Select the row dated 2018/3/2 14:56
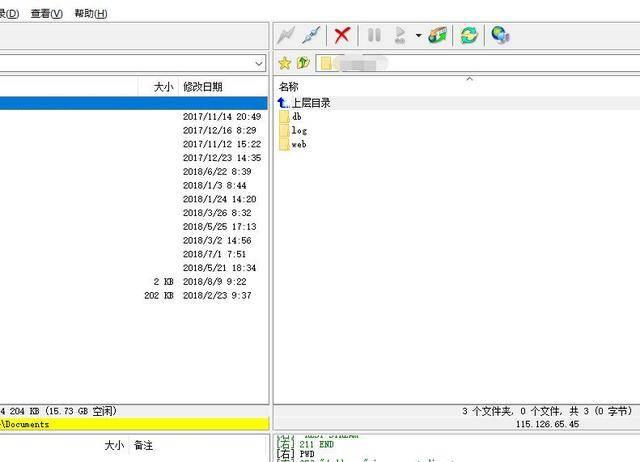This screenshot has height=462, width=640. (133, 241)
